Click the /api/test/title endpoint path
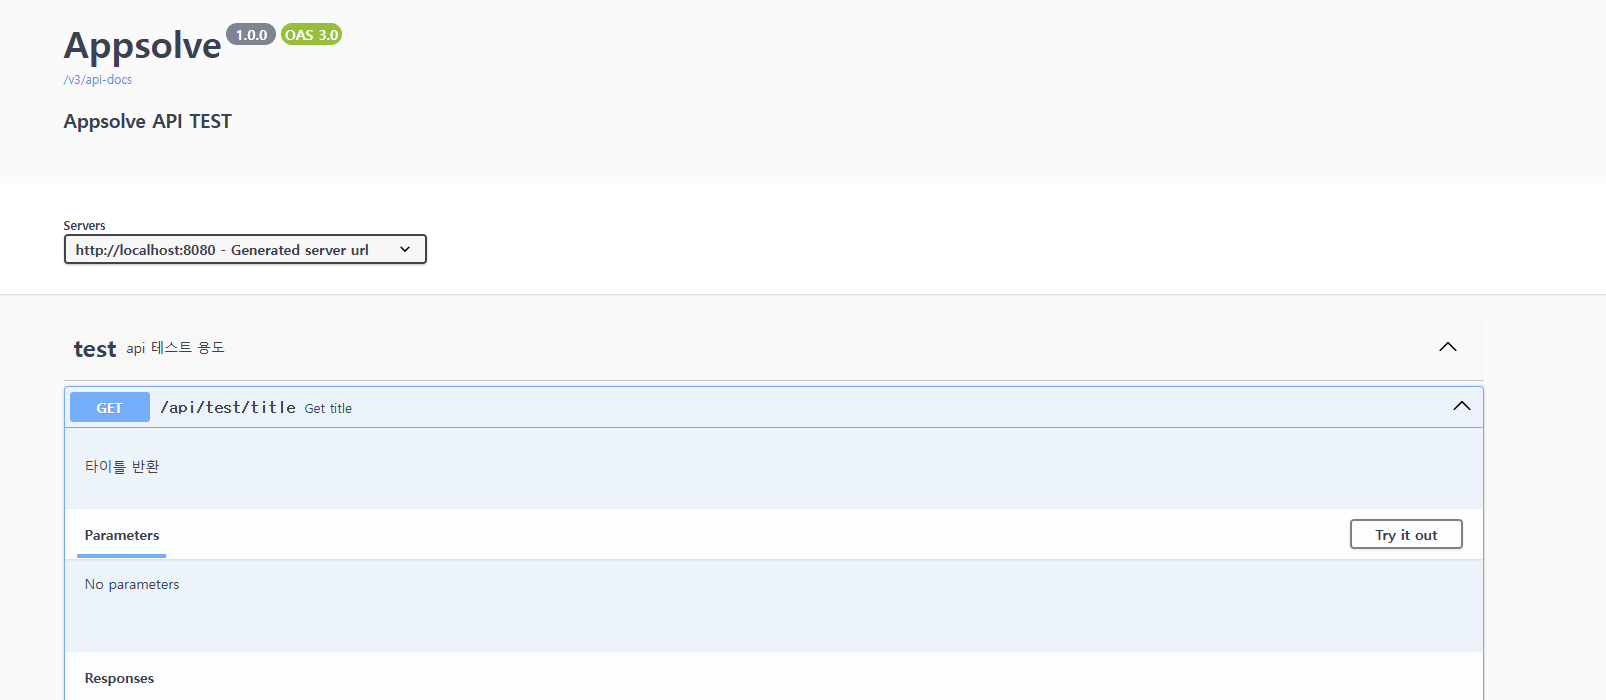 [228, 408]
